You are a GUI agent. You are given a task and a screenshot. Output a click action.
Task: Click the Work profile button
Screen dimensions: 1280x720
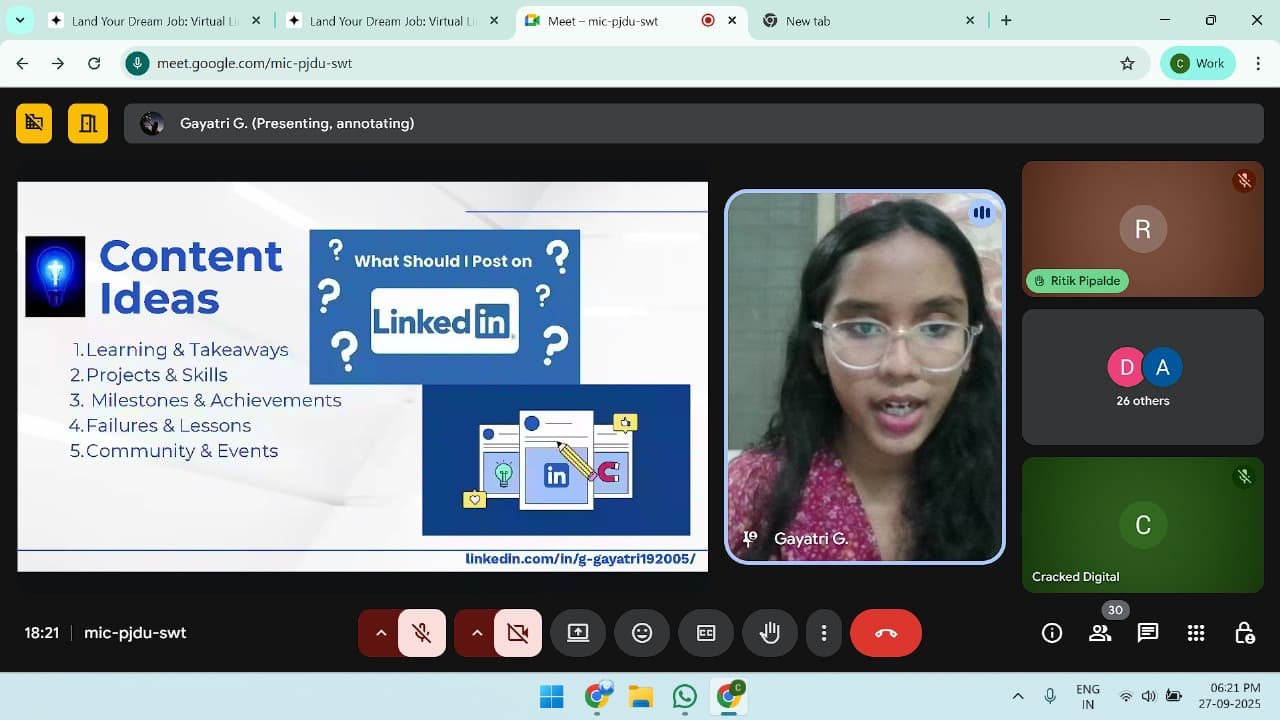(x=1198, y=63)
